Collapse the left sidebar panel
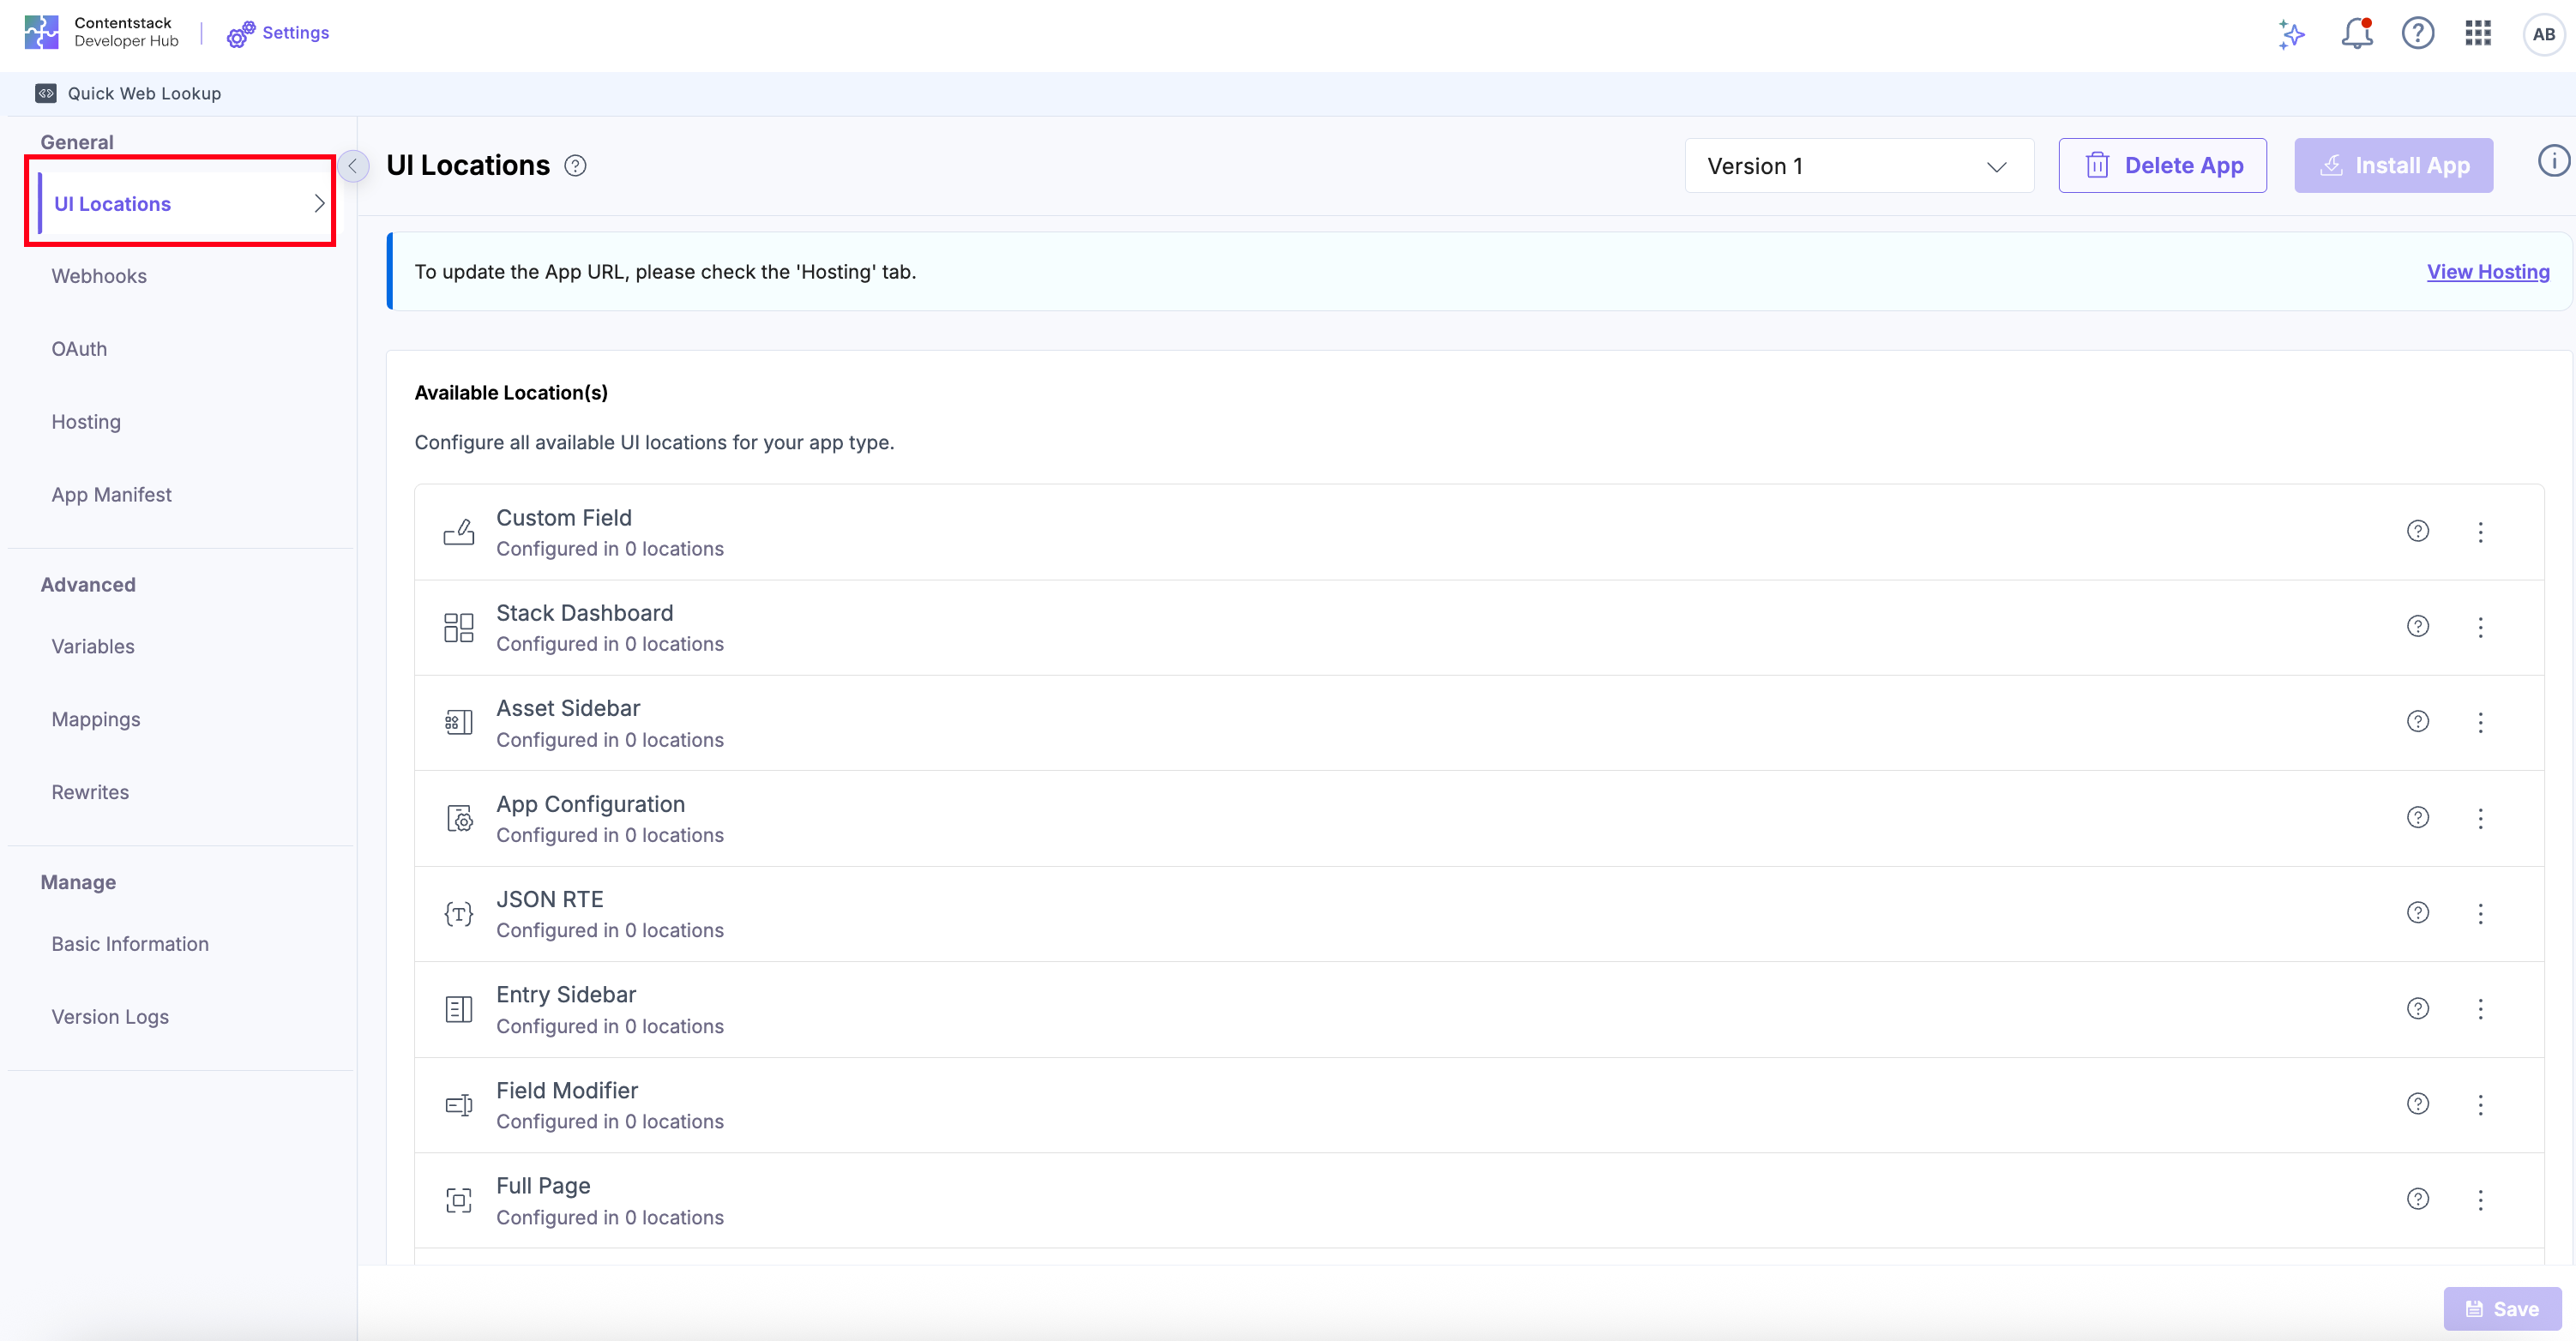 click(353, 166)
